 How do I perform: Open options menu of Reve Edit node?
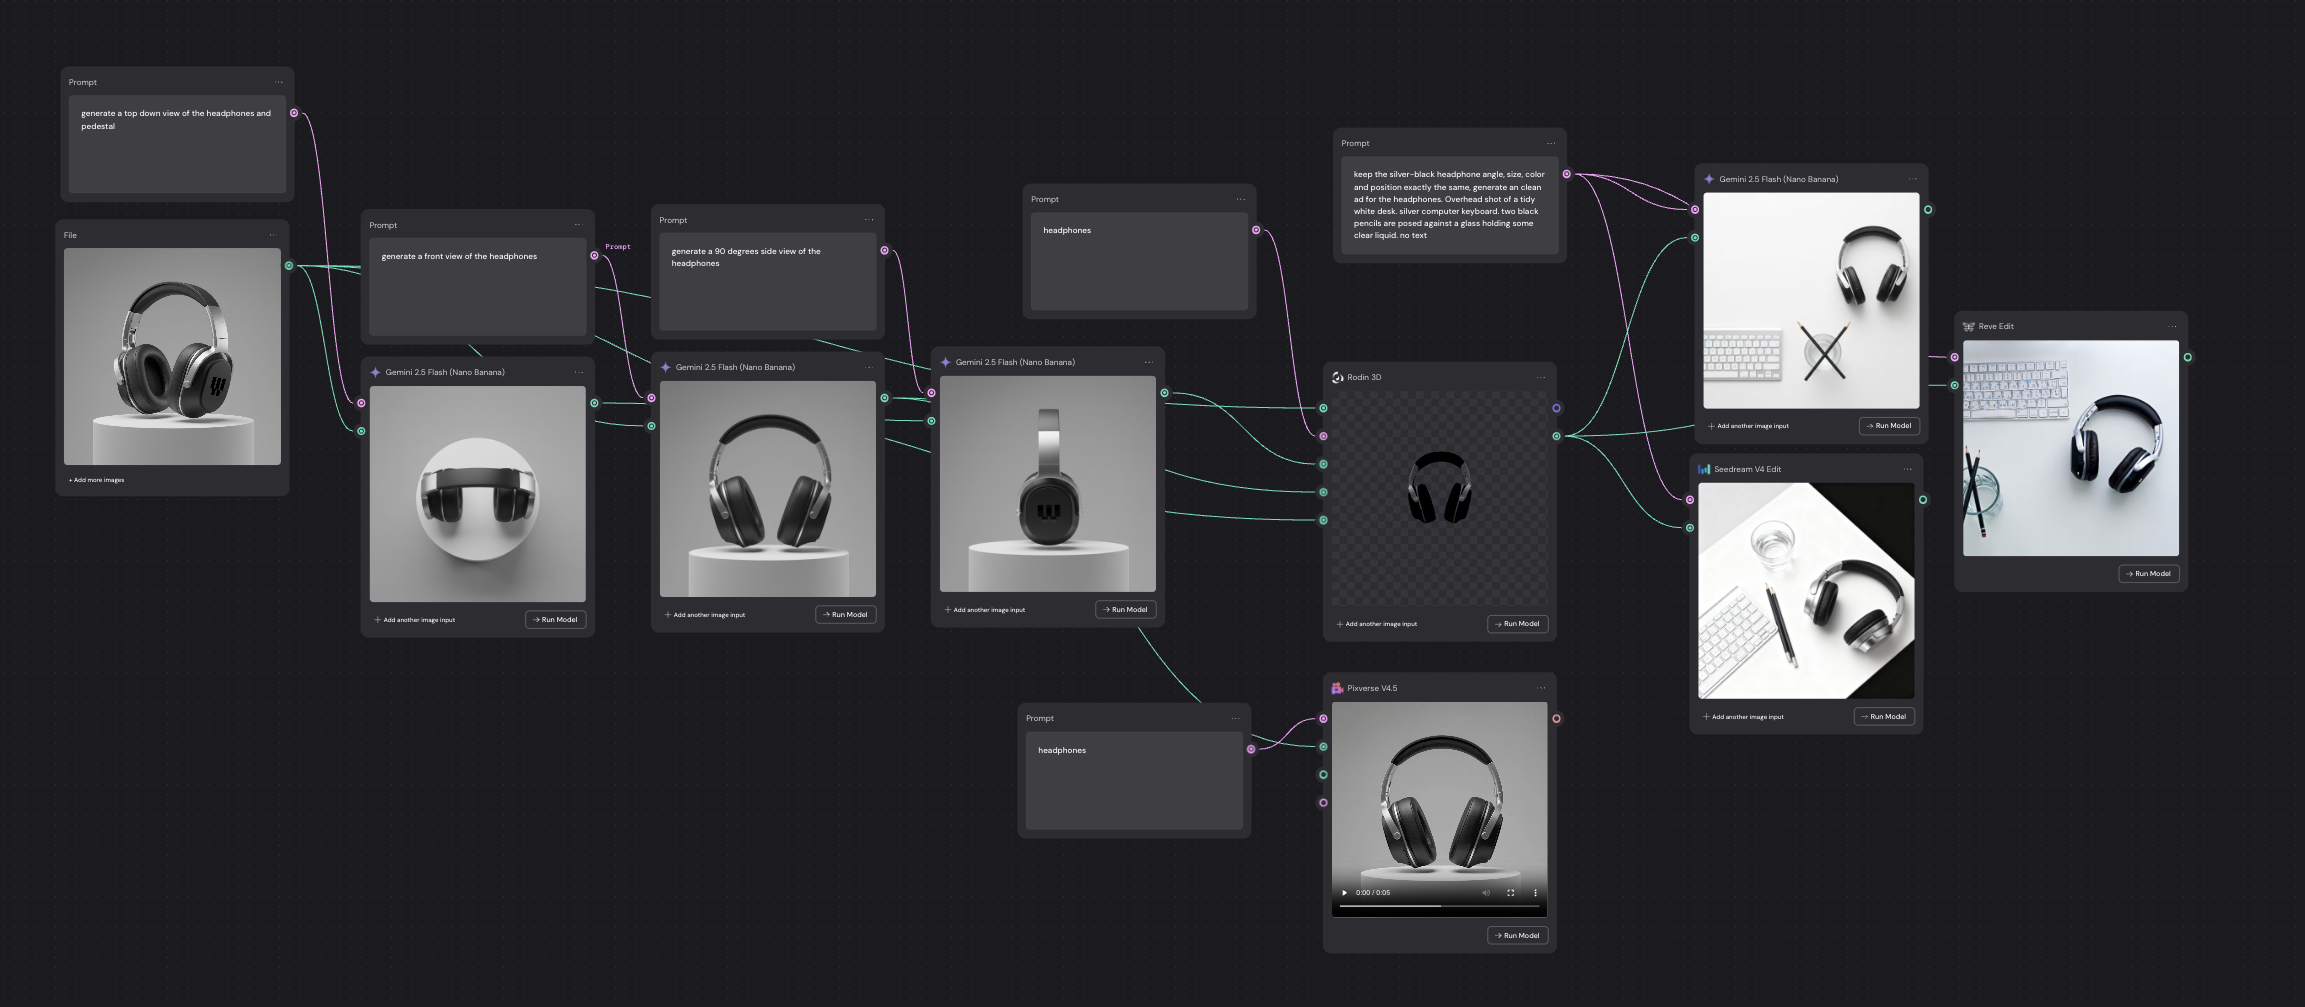click(2172, 326)
